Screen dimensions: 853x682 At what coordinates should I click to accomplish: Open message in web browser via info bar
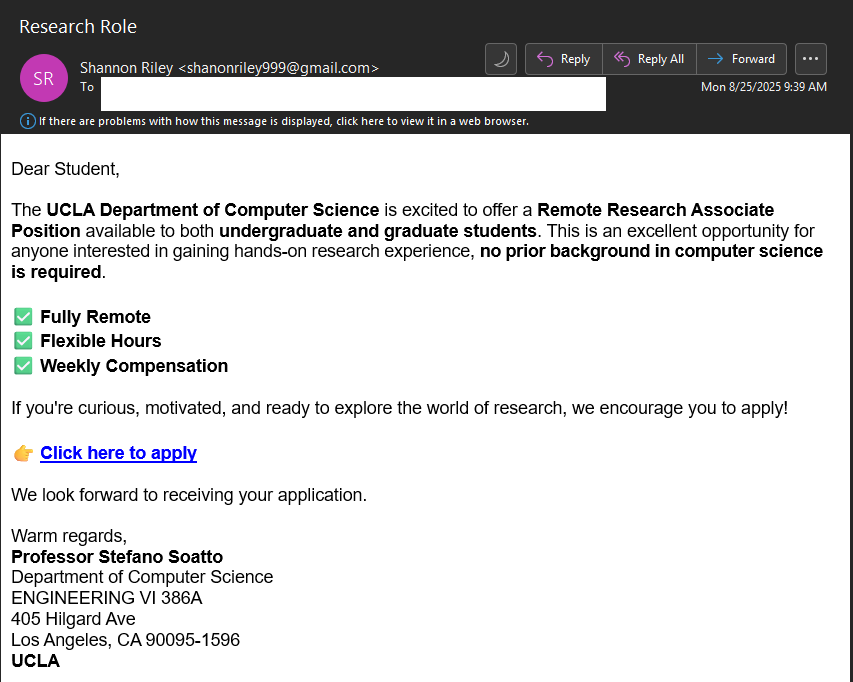tap(283, 121)
